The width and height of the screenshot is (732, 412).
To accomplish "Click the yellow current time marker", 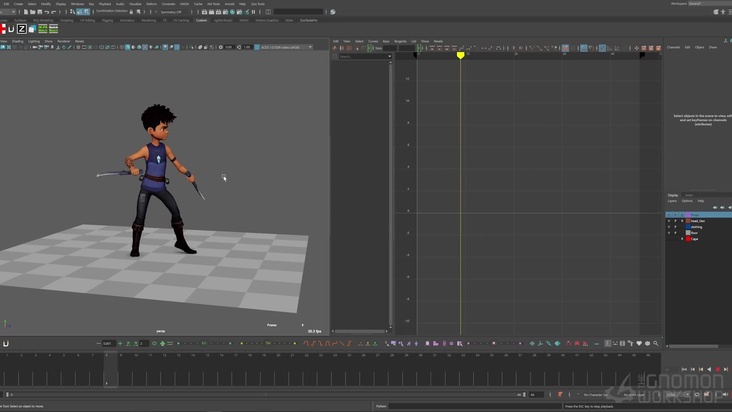I will [460, 55].
